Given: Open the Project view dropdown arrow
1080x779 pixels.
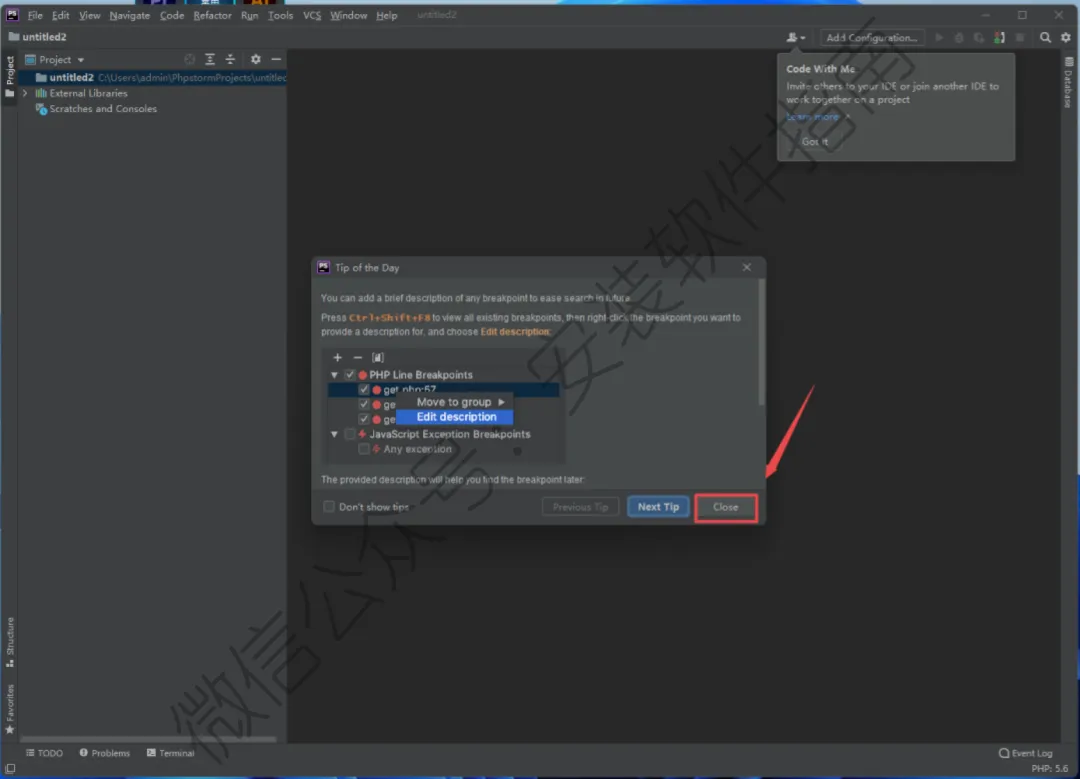Looking at the screenshot, I should pos(81,60).
